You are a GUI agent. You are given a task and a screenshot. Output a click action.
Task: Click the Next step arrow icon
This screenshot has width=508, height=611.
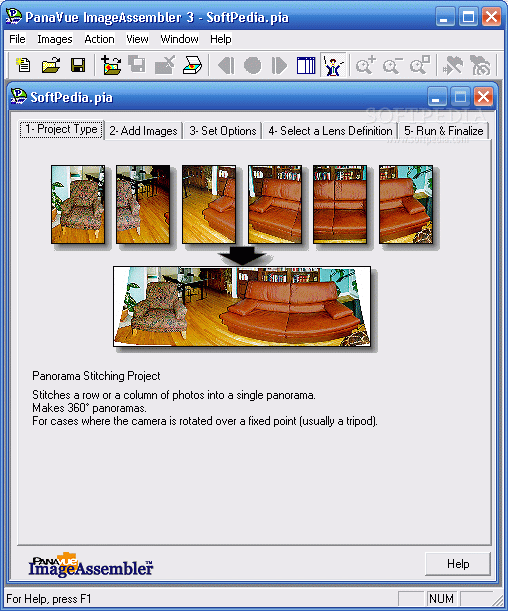click(279, 65)
